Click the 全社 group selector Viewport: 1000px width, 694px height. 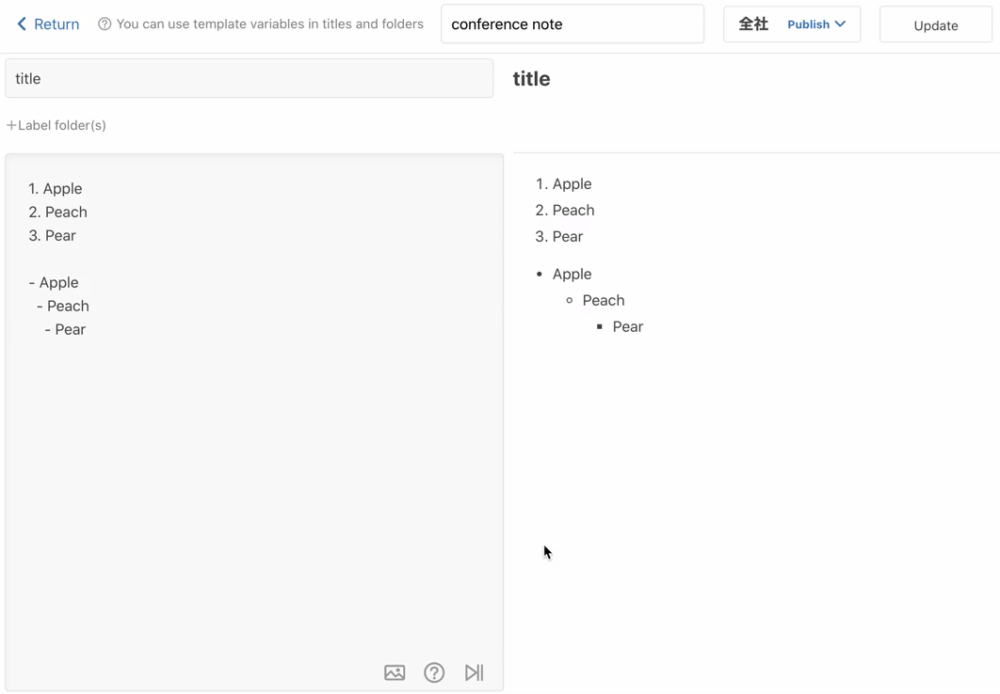(x=753, y=24)
